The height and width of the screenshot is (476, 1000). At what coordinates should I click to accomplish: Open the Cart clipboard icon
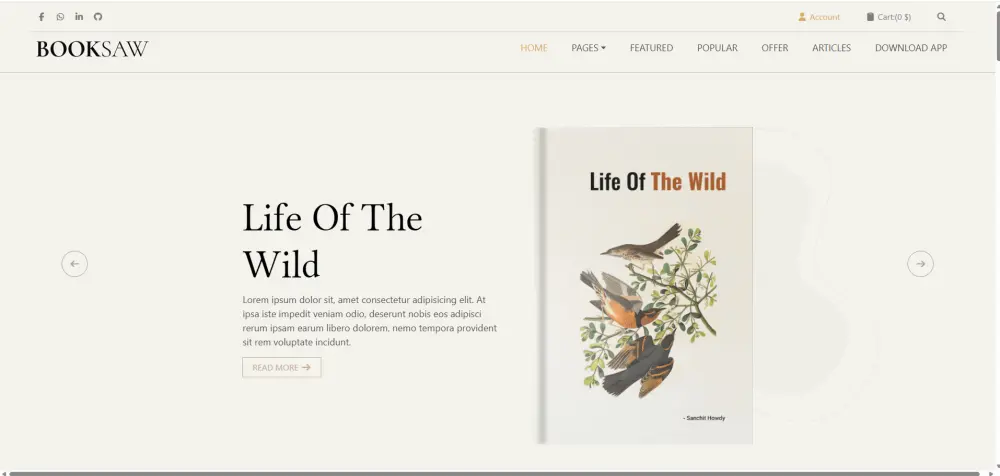click(870, 17)
